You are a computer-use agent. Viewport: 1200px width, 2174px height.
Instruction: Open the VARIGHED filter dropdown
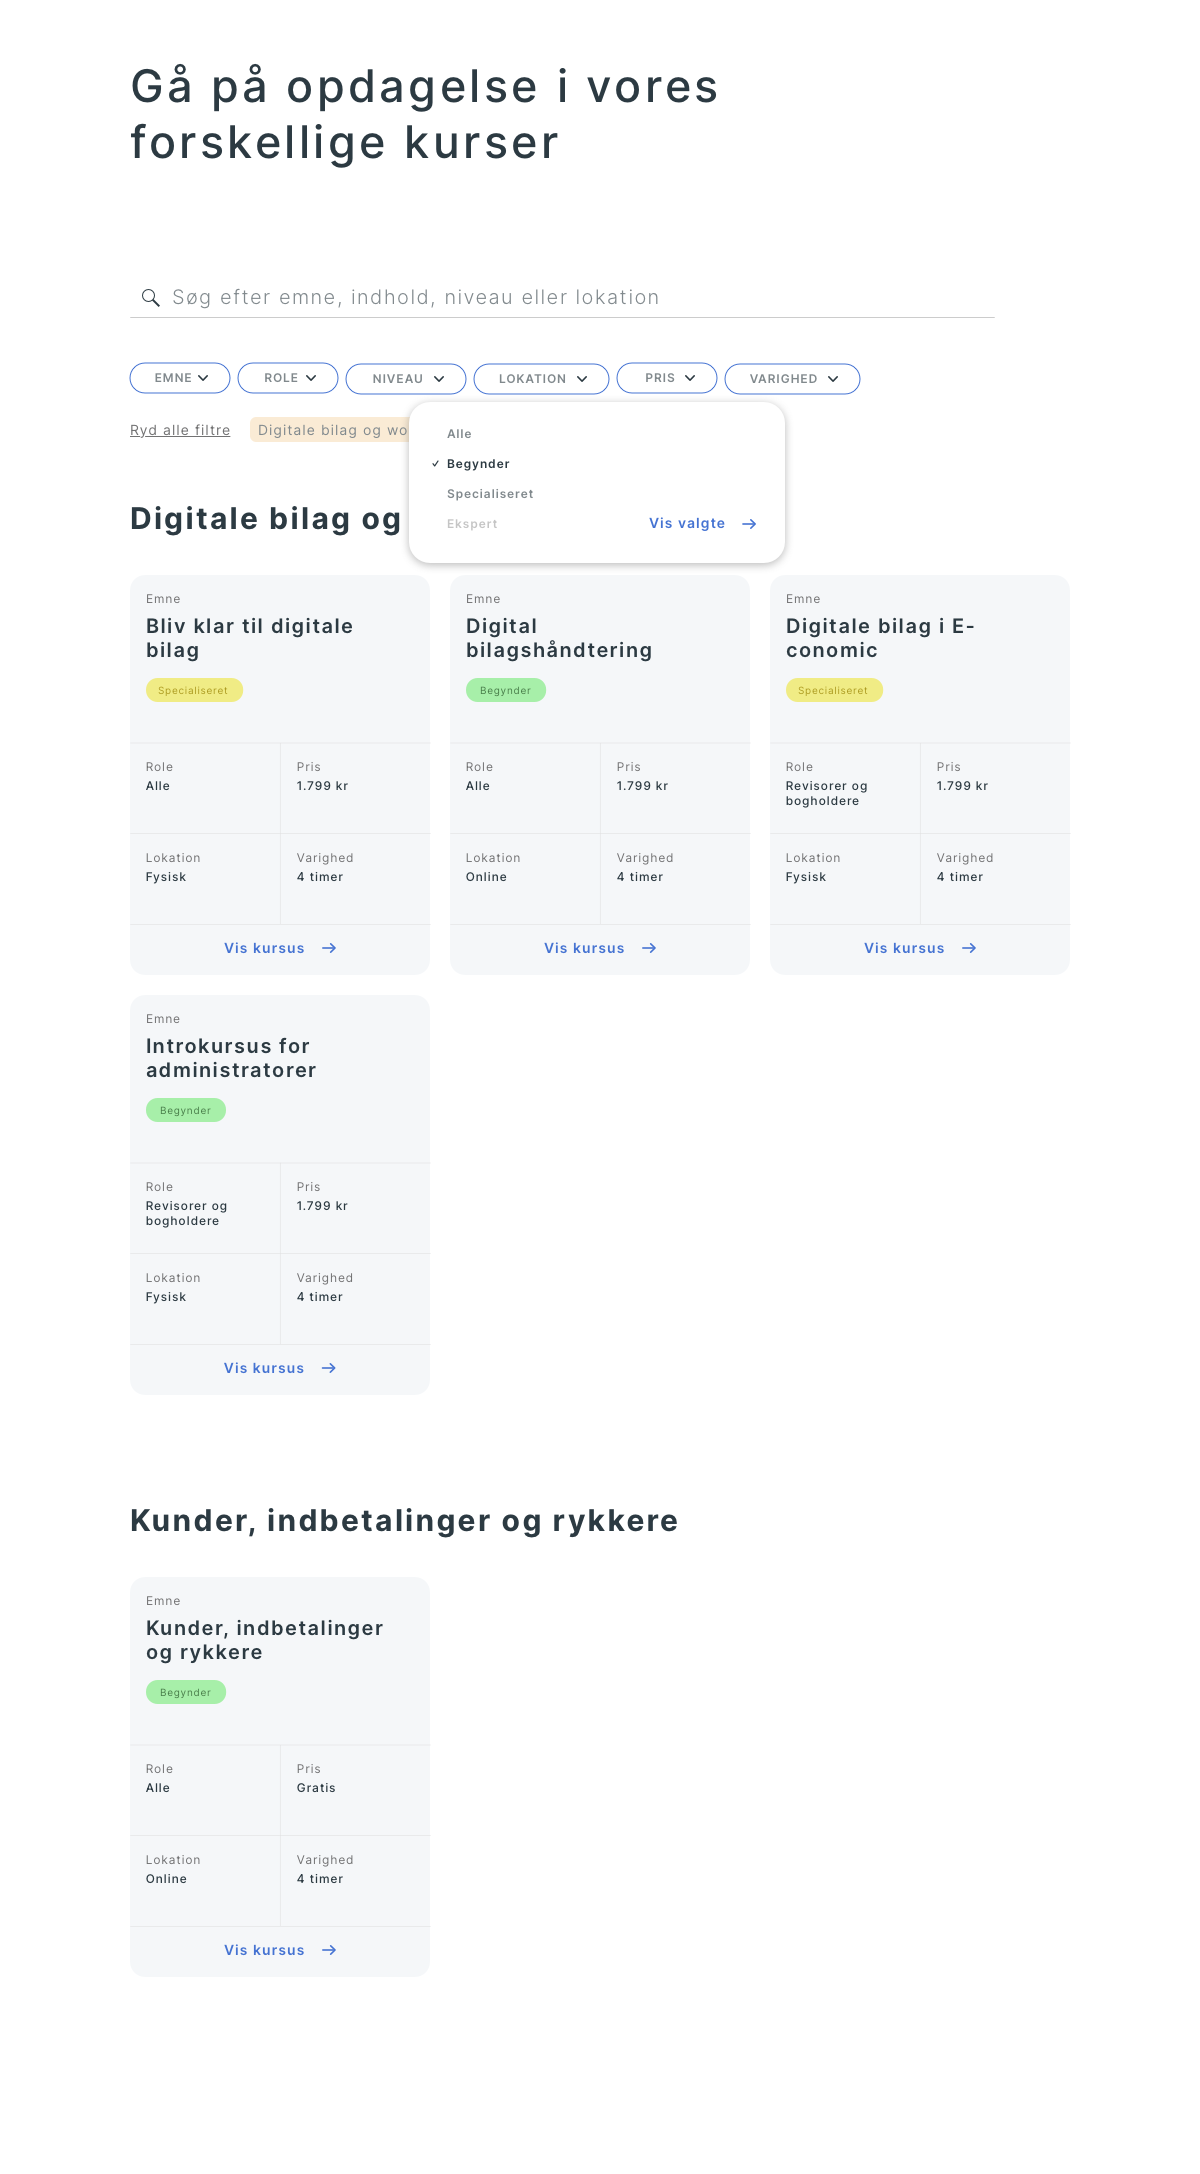[792, 379]
